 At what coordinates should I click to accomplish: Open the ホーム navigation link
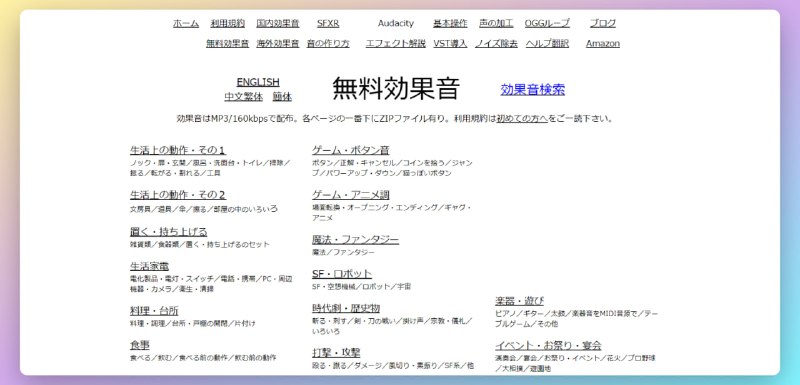186,23
